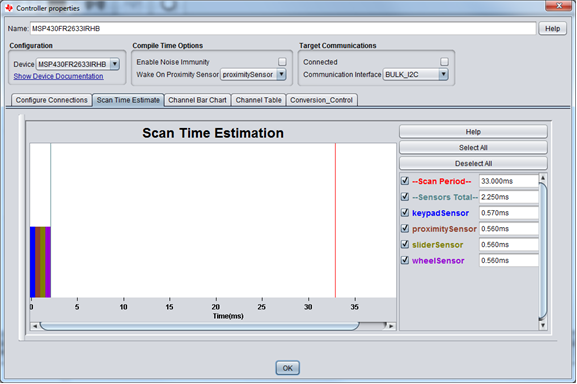Screen dimensions: 577x384
Task: Uncheck the proximitySensor checkbox
Action: tap(405, 228)
